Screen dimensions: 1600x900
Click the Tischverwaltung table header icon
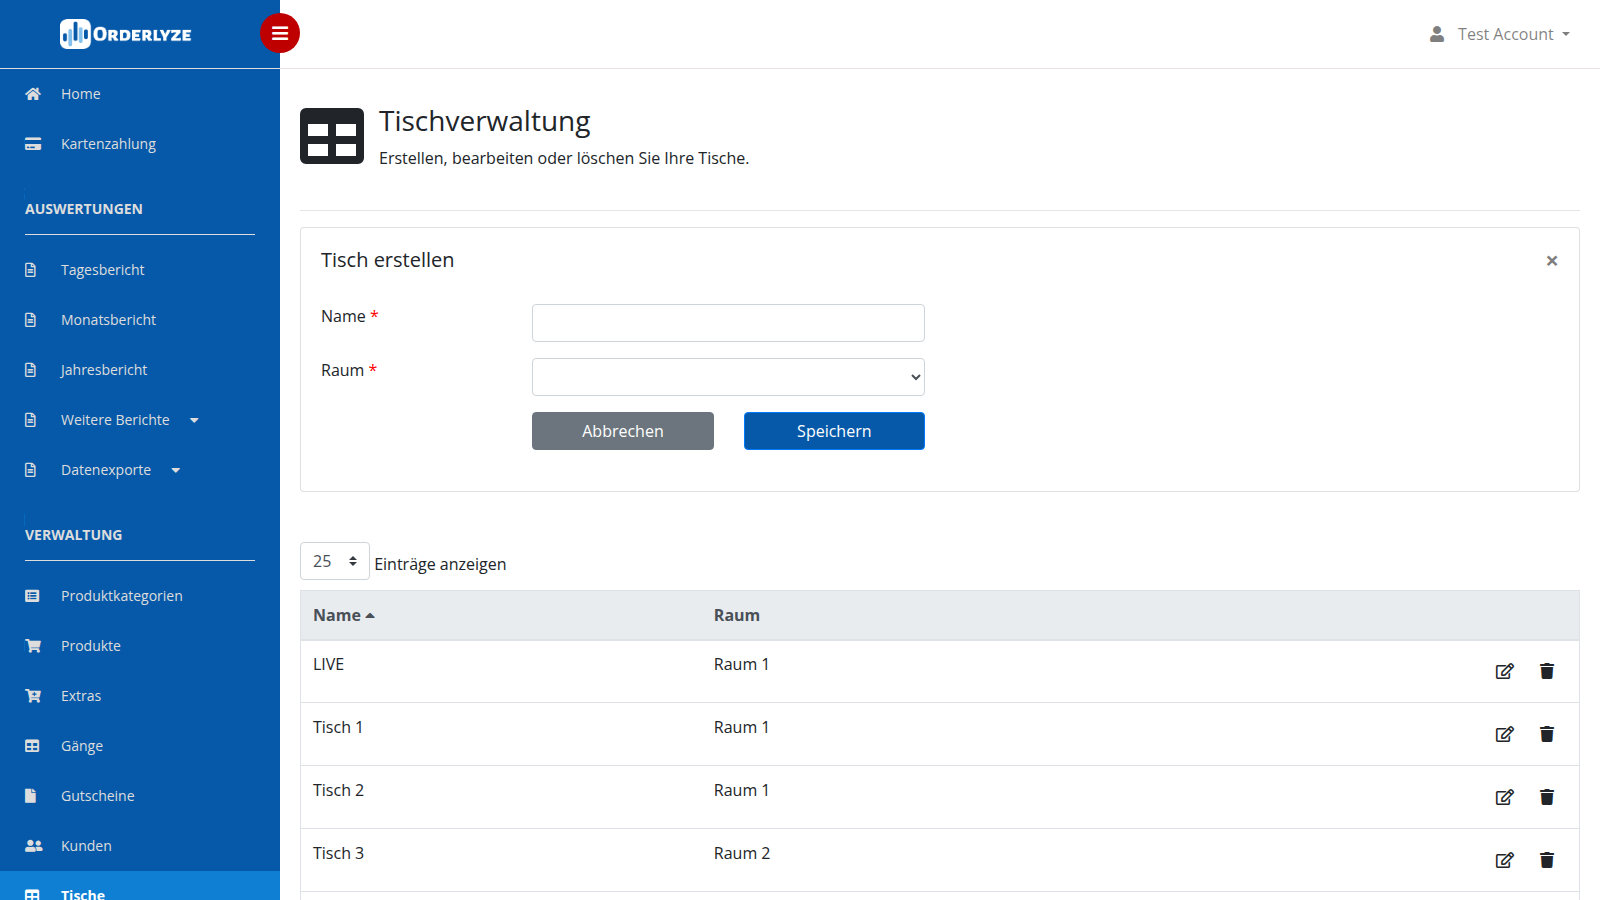[x=332, y=136]
